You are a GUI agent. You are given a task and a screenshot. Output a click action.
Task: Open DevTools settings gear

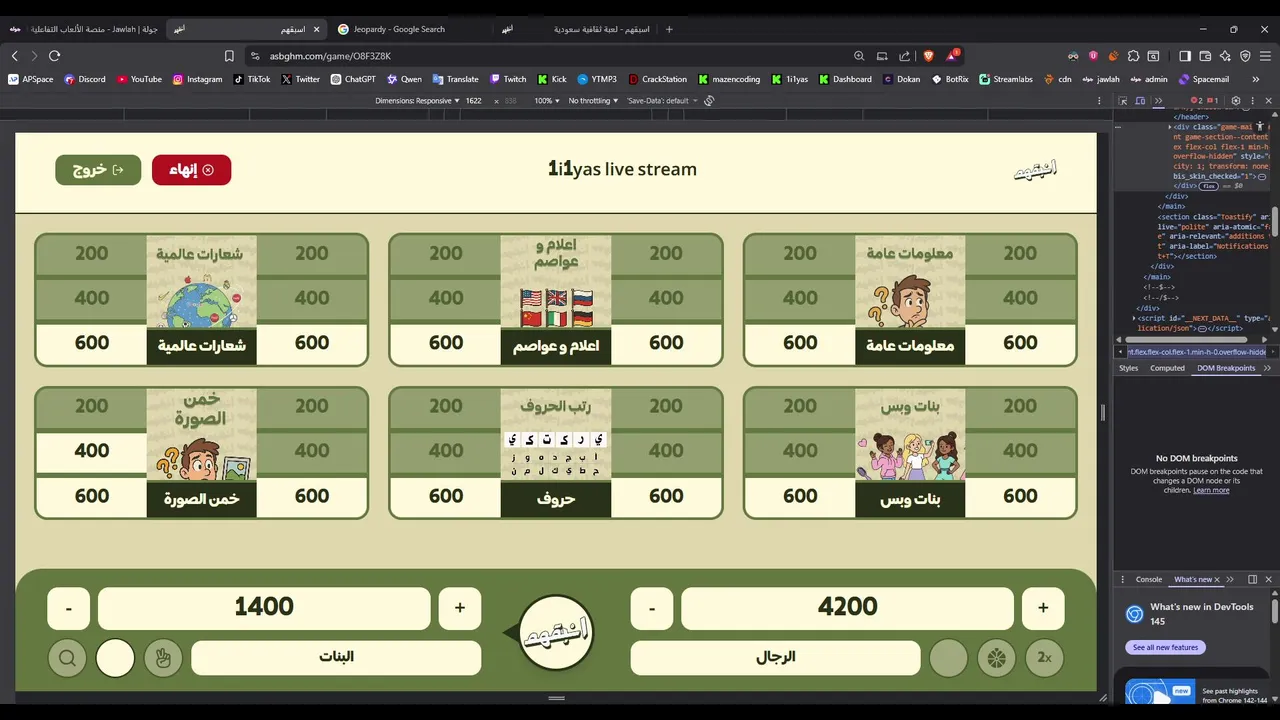(x=1235, y=101)
